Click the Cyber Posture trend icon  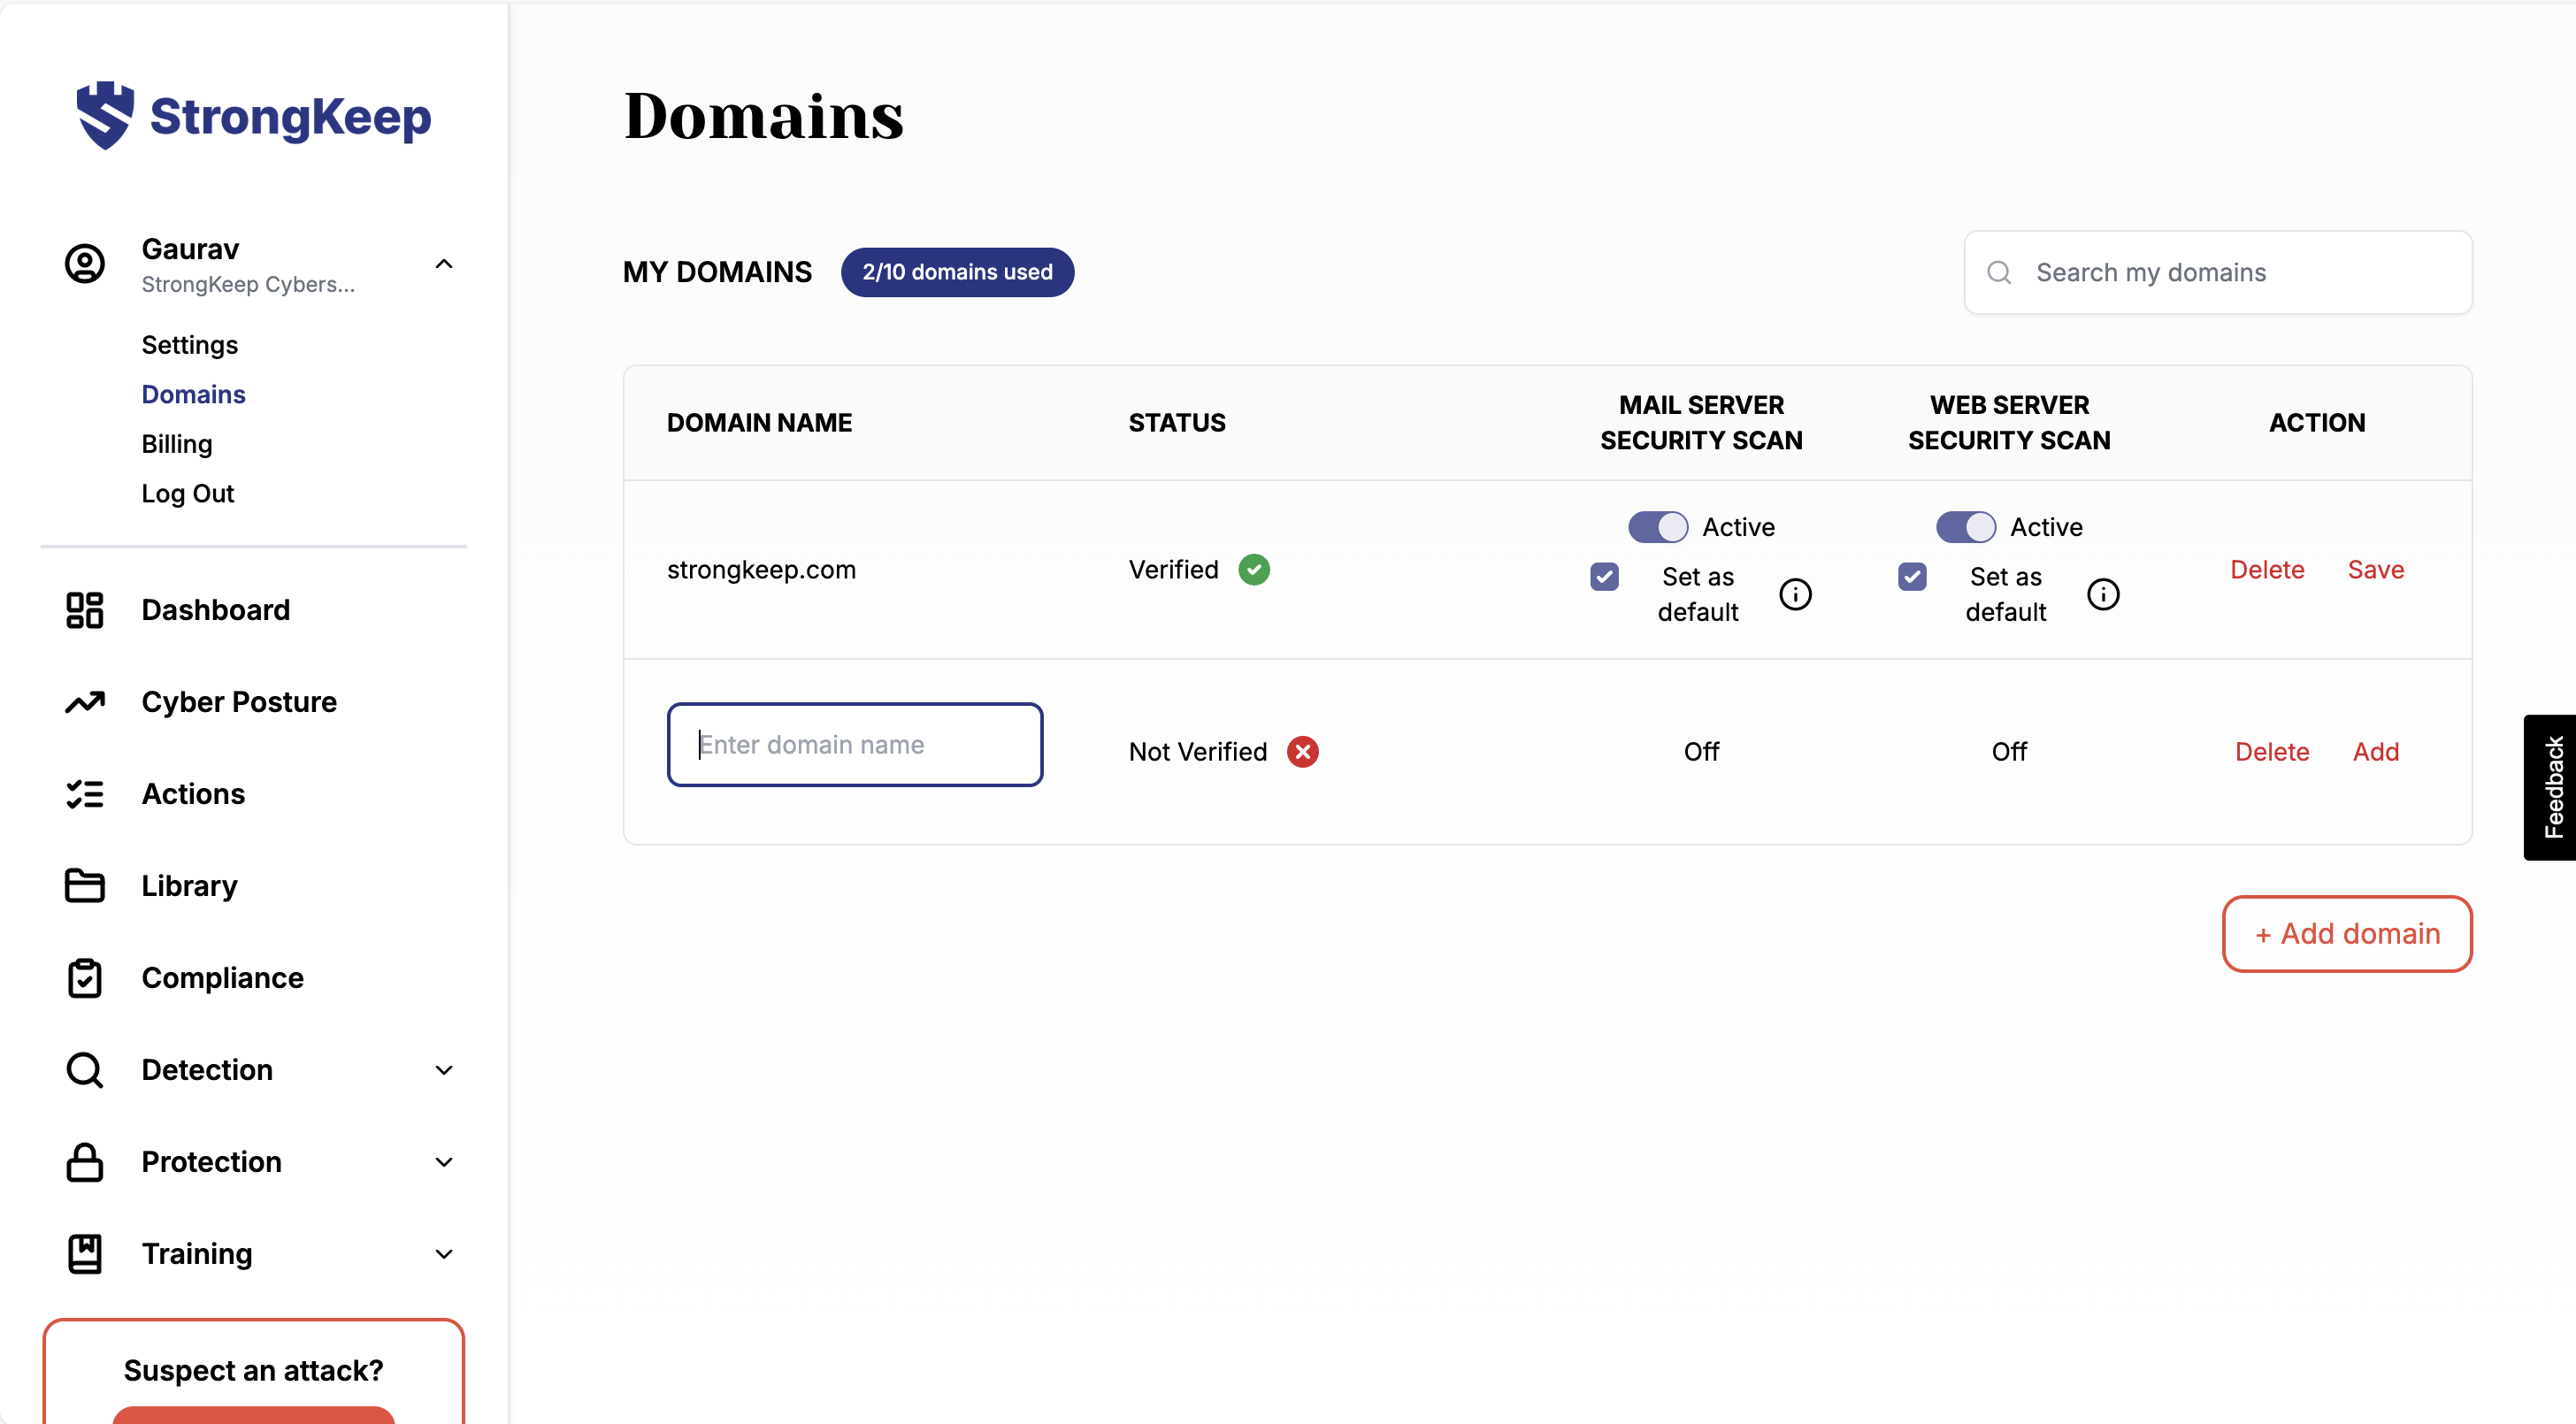(84, 702)
